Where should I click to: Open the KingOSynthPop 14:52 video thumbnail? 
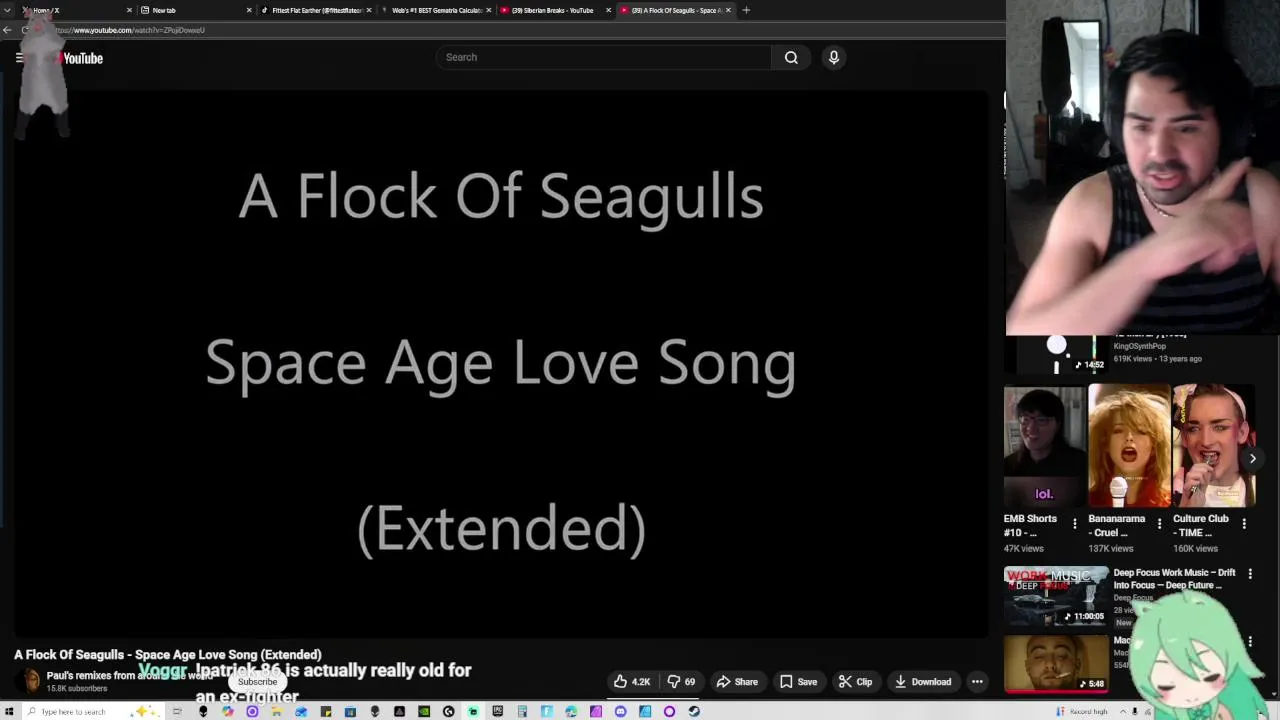pos(1055,353)
